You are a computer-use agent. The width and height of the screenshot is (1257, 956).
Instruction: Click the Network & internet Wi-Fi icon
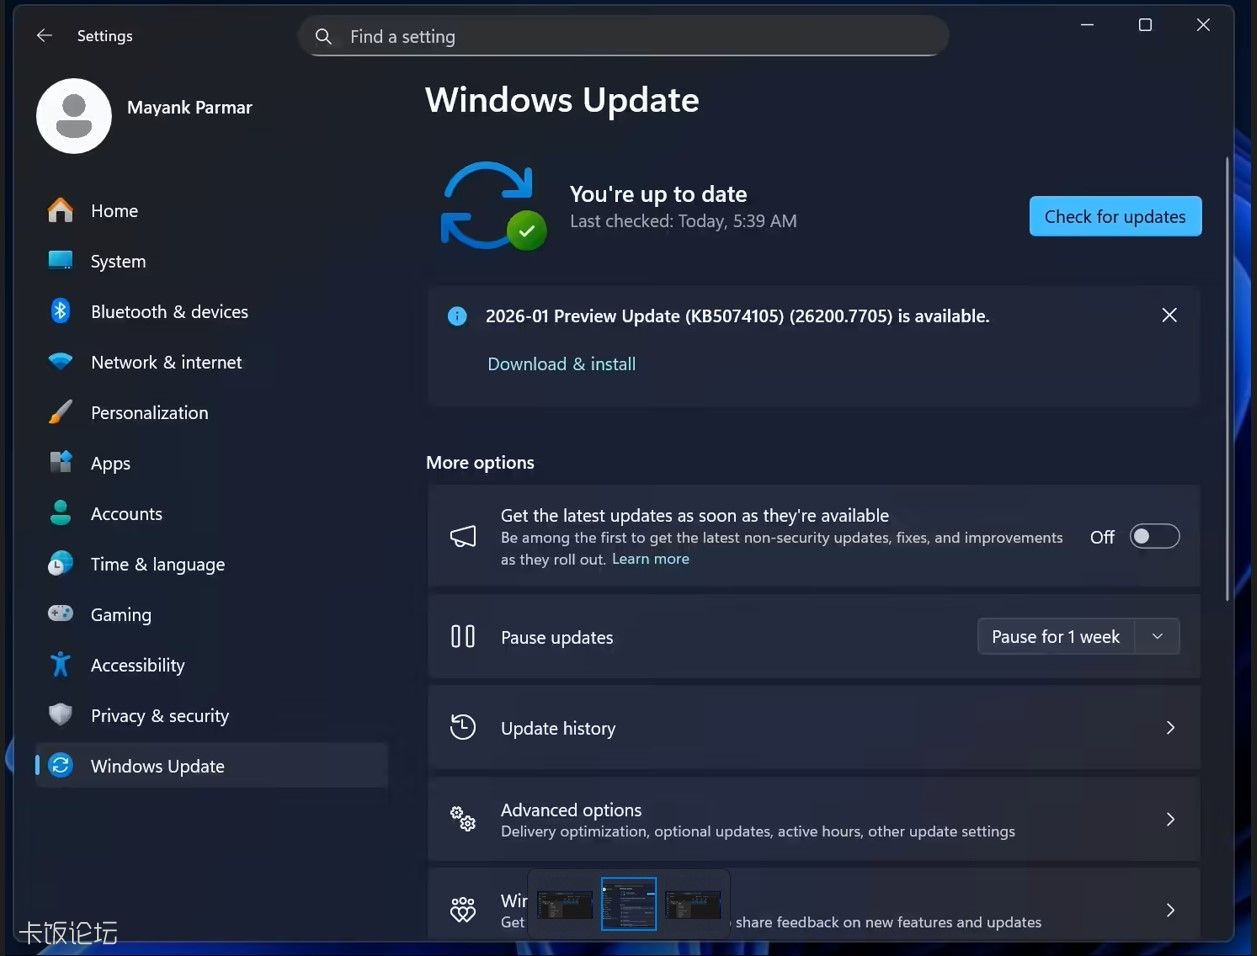coord(61,362)
